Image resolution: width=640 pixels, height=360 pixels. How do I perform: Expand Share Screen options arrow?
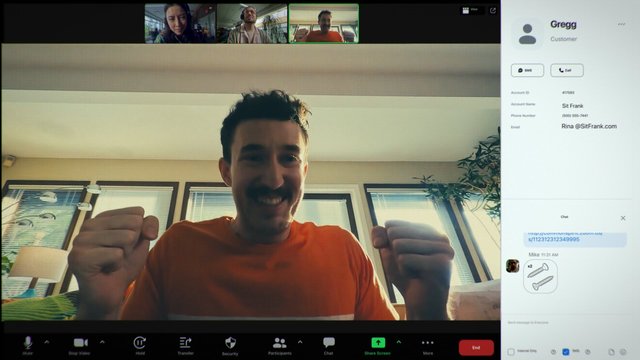pyautogui.click(x=399, y=342)
